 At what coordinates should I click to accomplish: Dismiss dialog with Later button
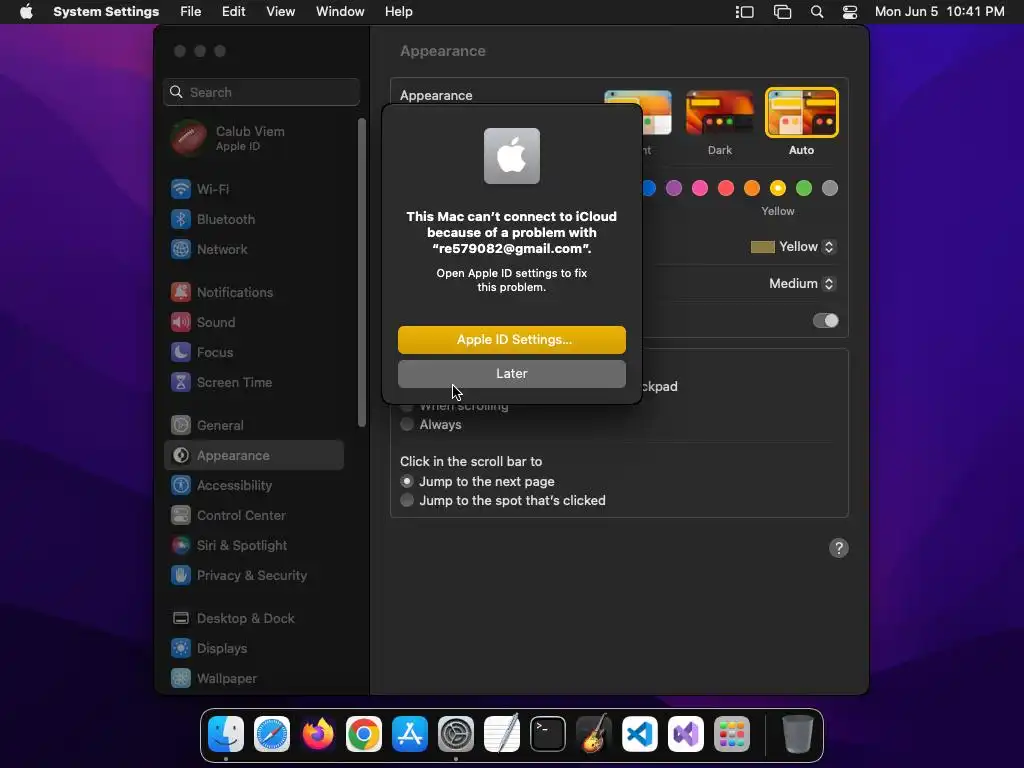[512, 374]
